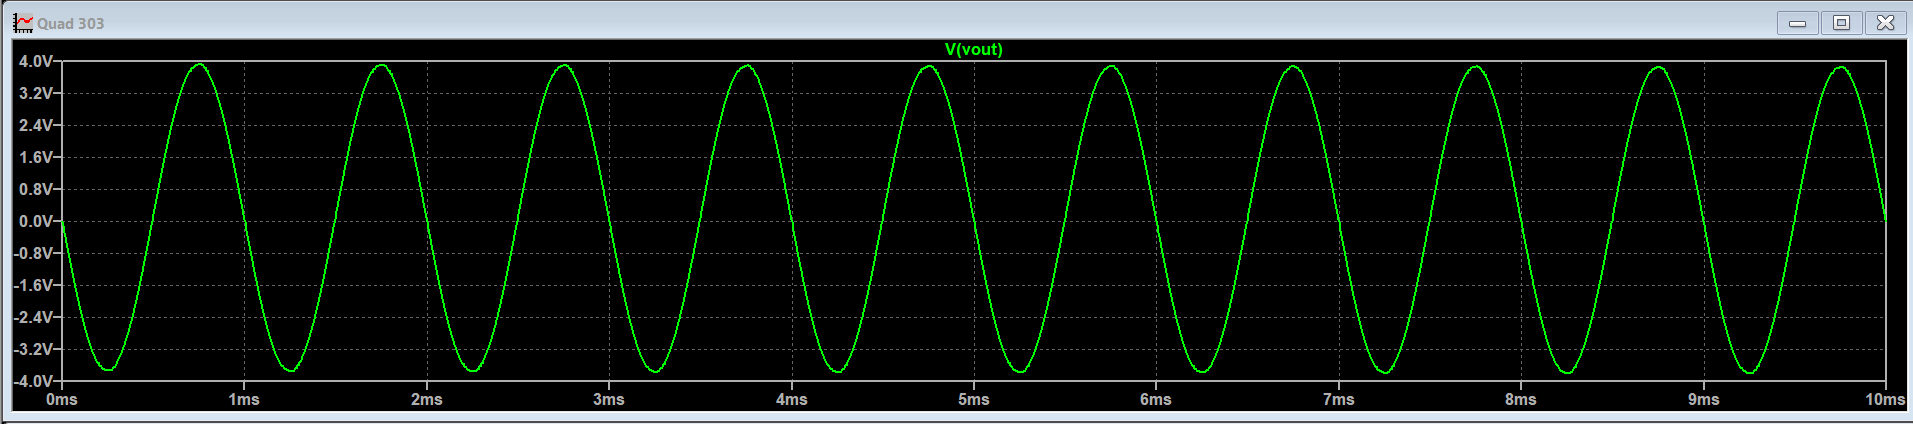Click the 0ms time axis label

[x=62, y=399]
